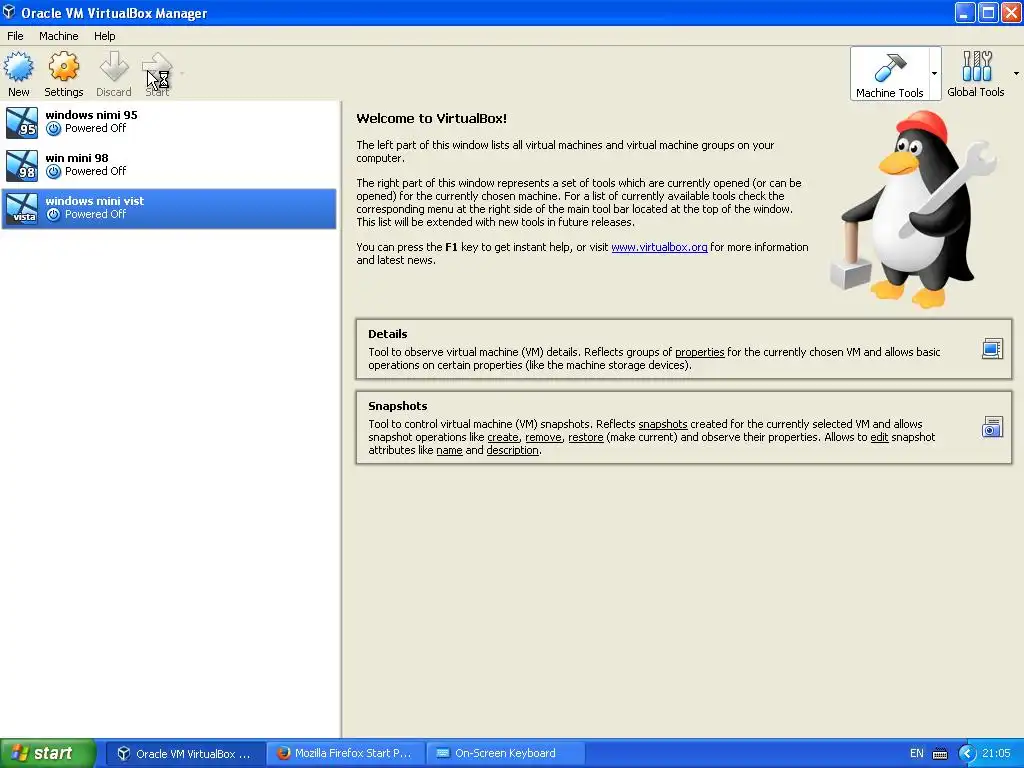Screen dimensions: 1024x768
Task: Select the Global Tools button
Action: click(976, 74)
